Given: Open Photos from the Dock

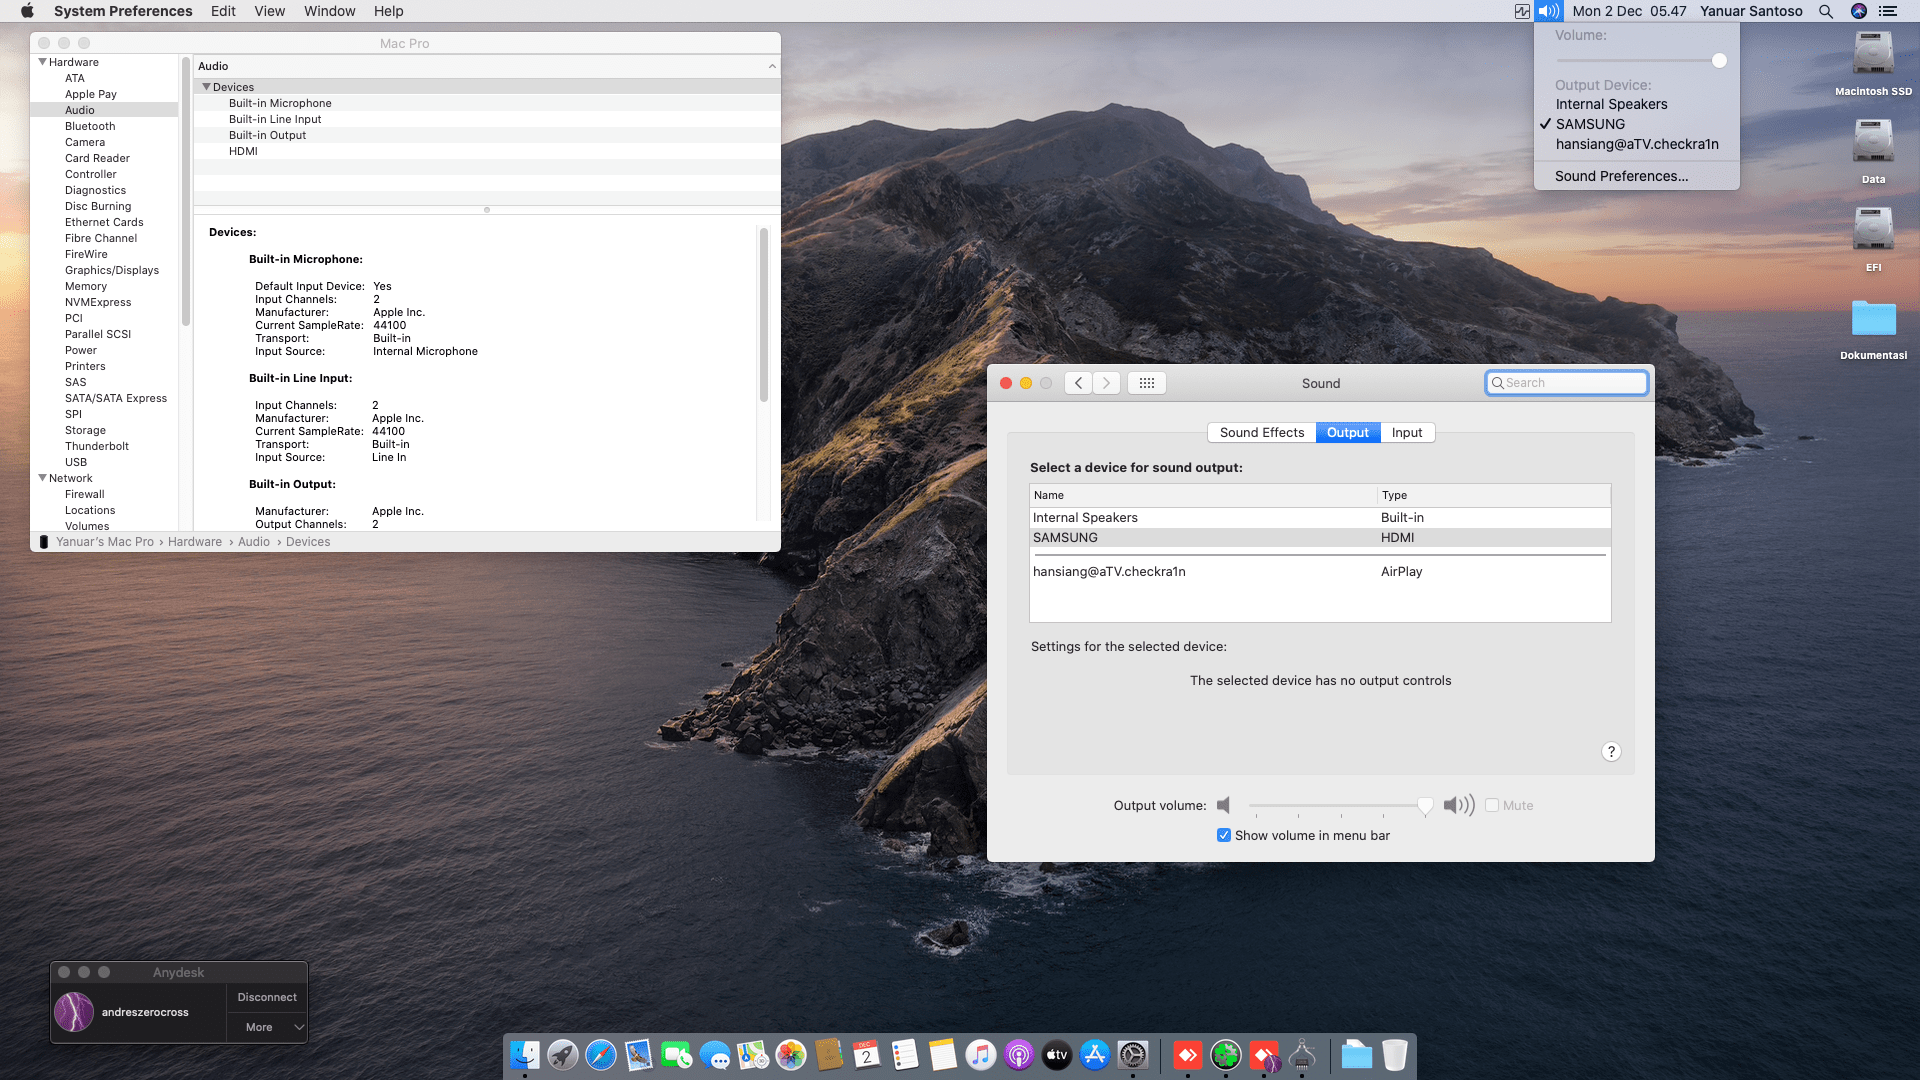Looking at the screenshot, I should [791, 1055].
